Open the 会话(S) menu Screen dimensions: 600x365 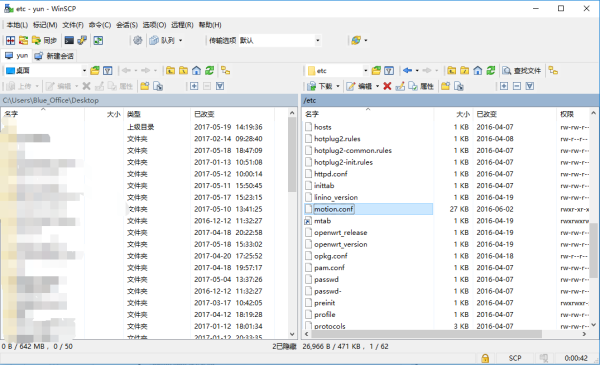tap(127, 25)
